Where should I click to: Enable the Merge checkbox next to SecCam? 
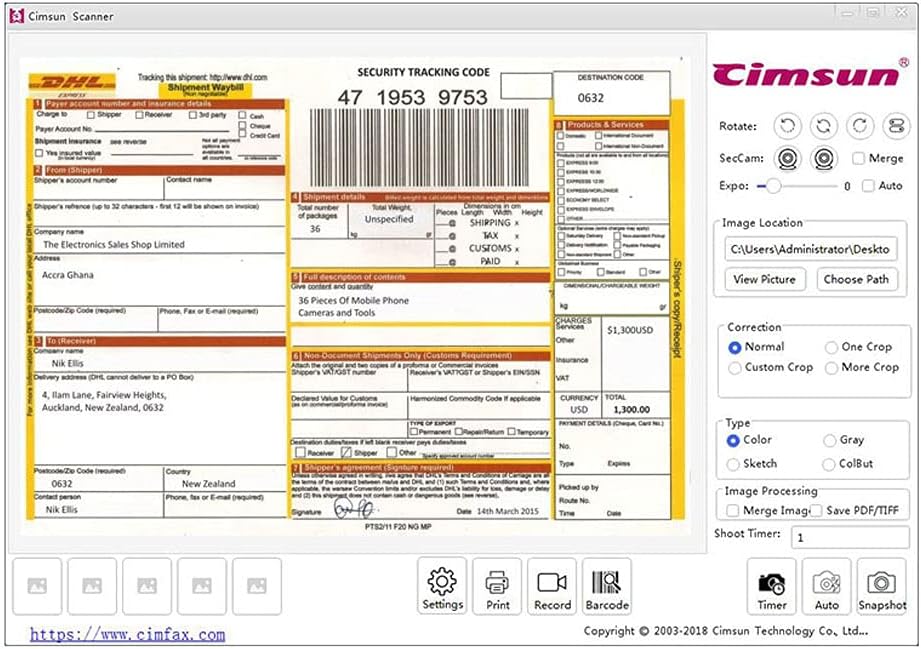tap(859, 158)
